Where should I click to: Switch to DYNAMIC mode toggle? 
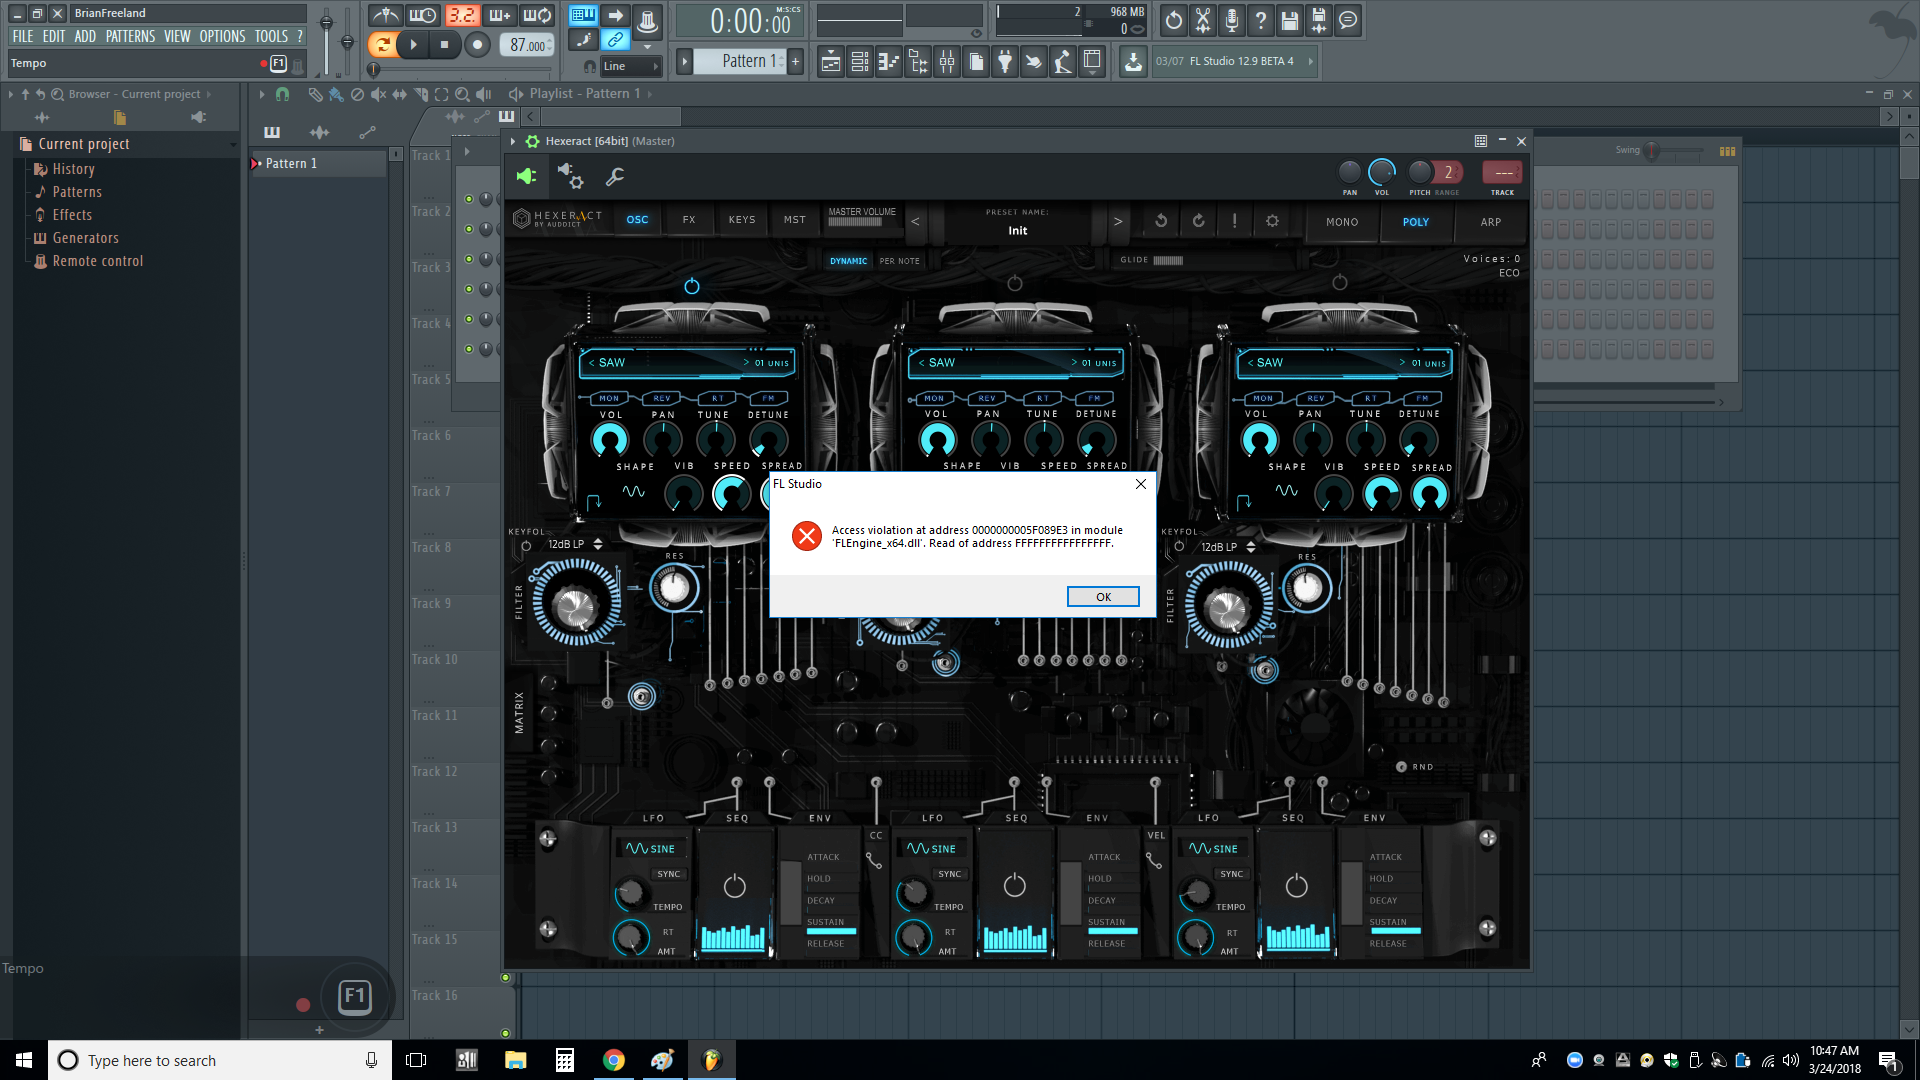point(848,261)
